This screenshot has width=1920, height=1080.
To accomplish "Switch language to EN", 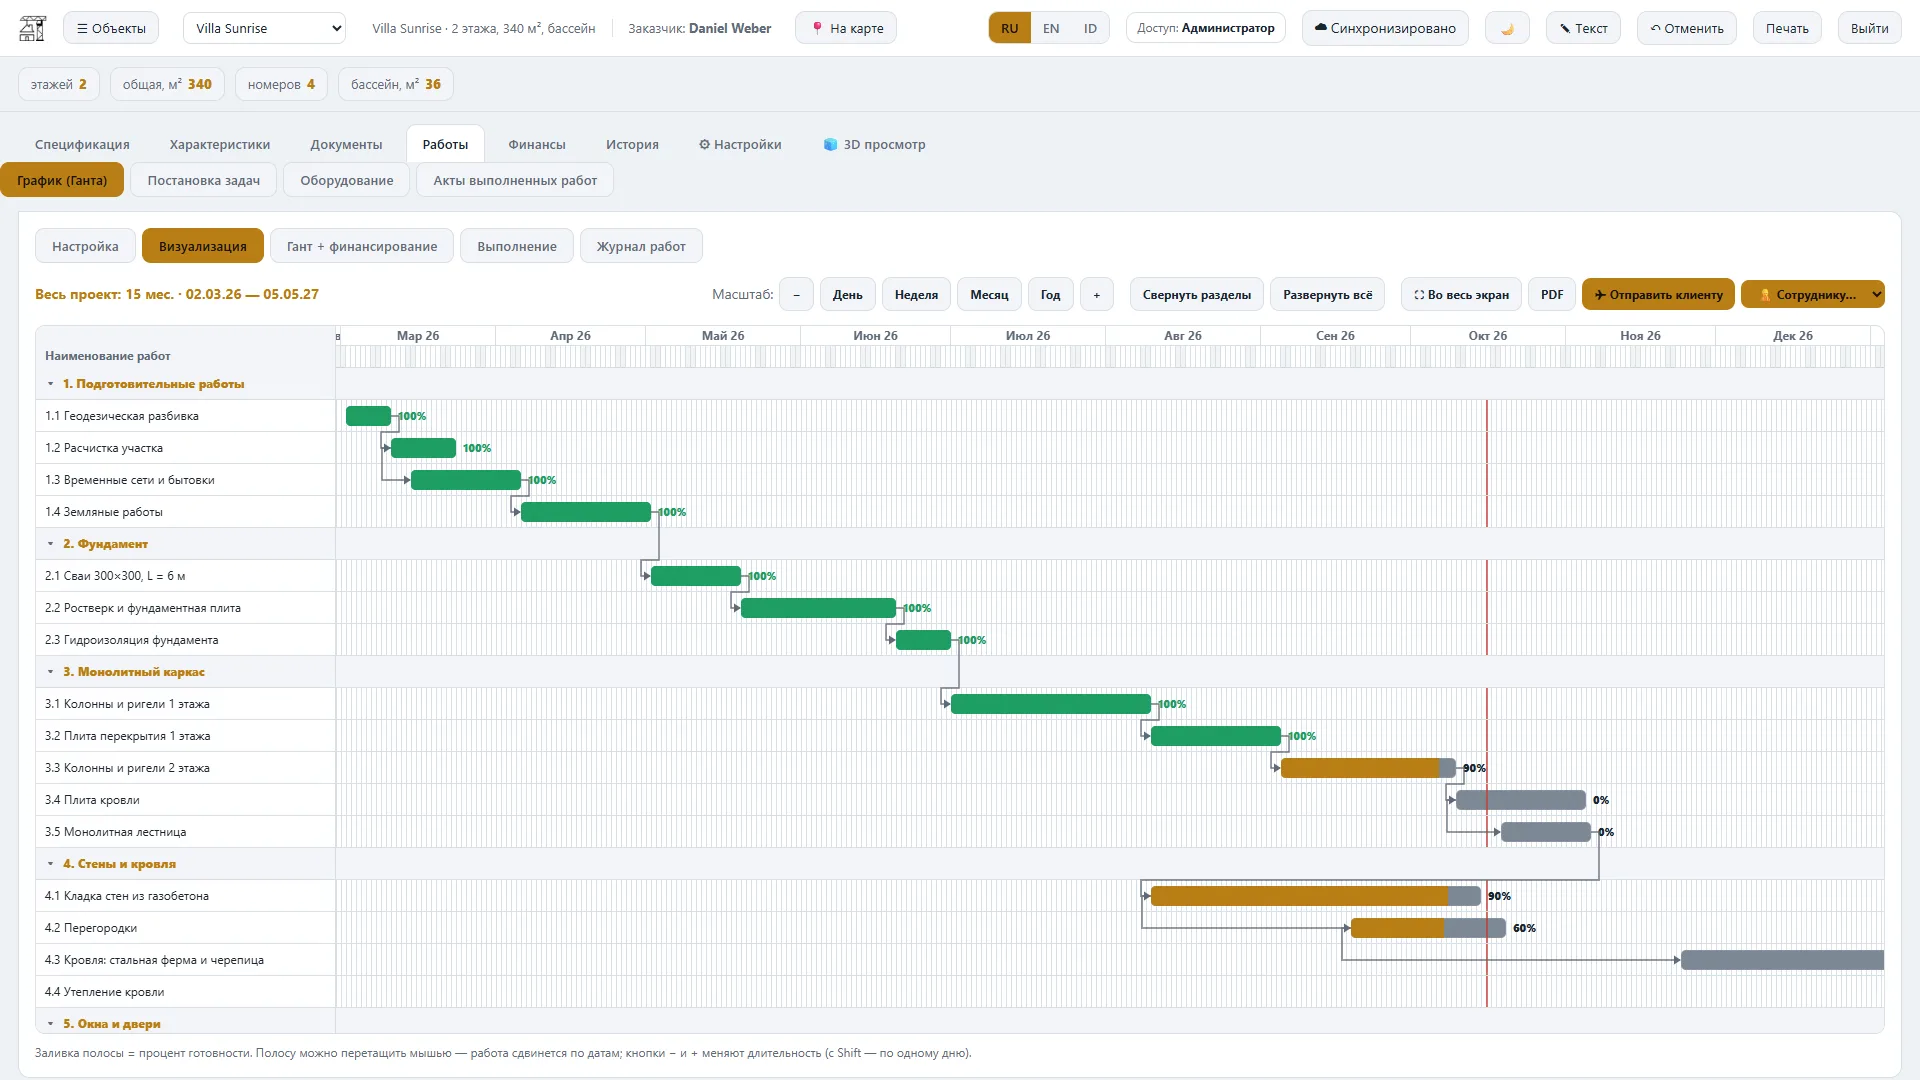I will click(x=1051, y=28).
